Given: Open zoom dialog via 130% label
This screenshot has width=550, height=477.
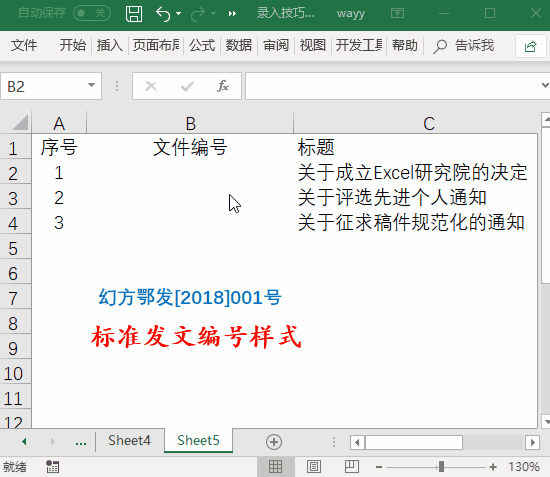Looking at the screenshot, I should pyautogui.click(x=524, y=467).
